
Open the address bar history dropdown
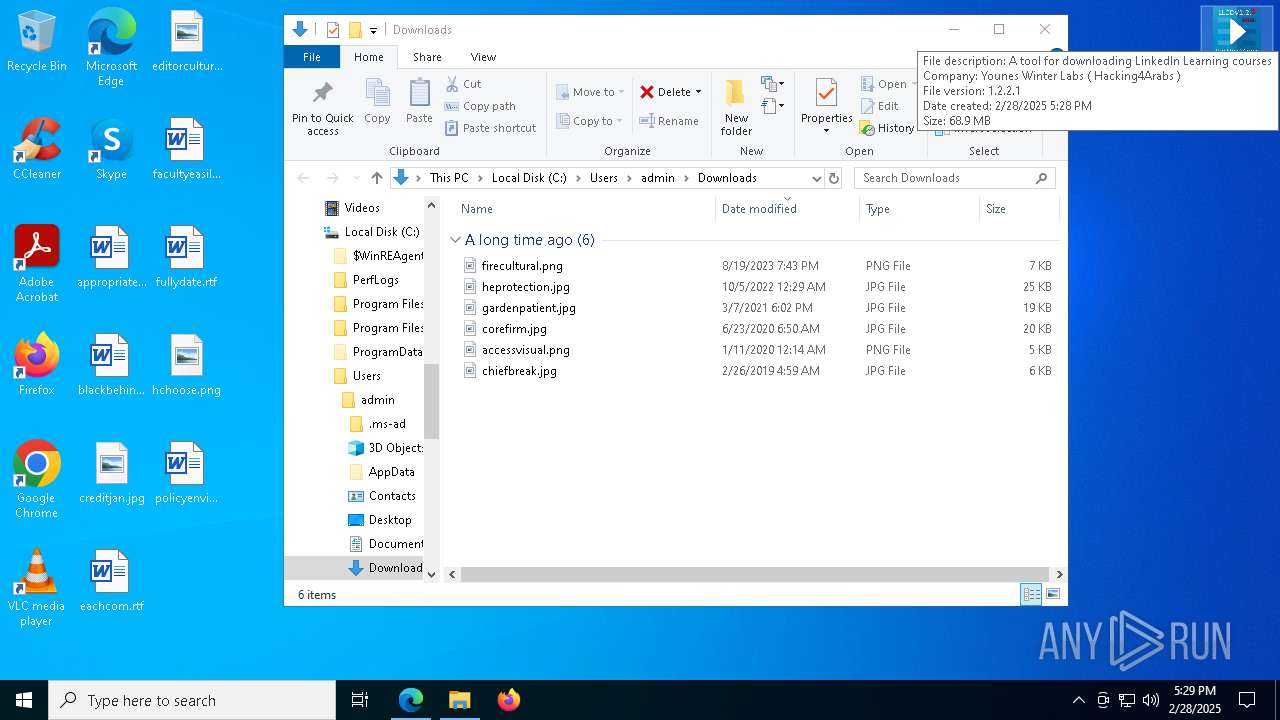click(817, 178)
